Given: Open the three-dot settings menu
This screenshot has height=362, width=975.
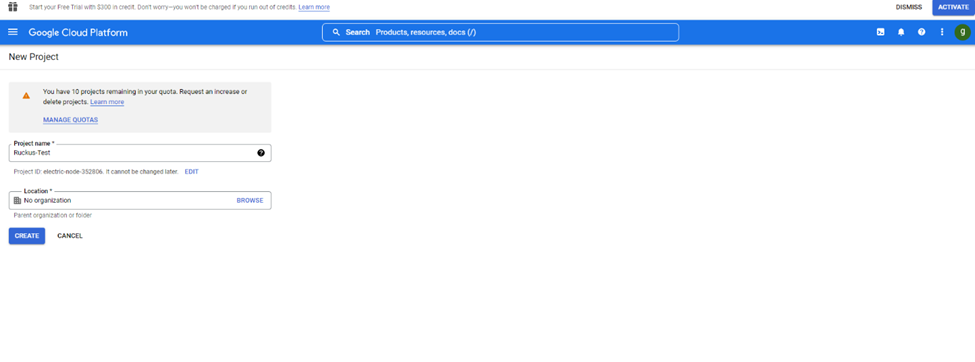Looking at the screenshot, I should pos(942,32).
